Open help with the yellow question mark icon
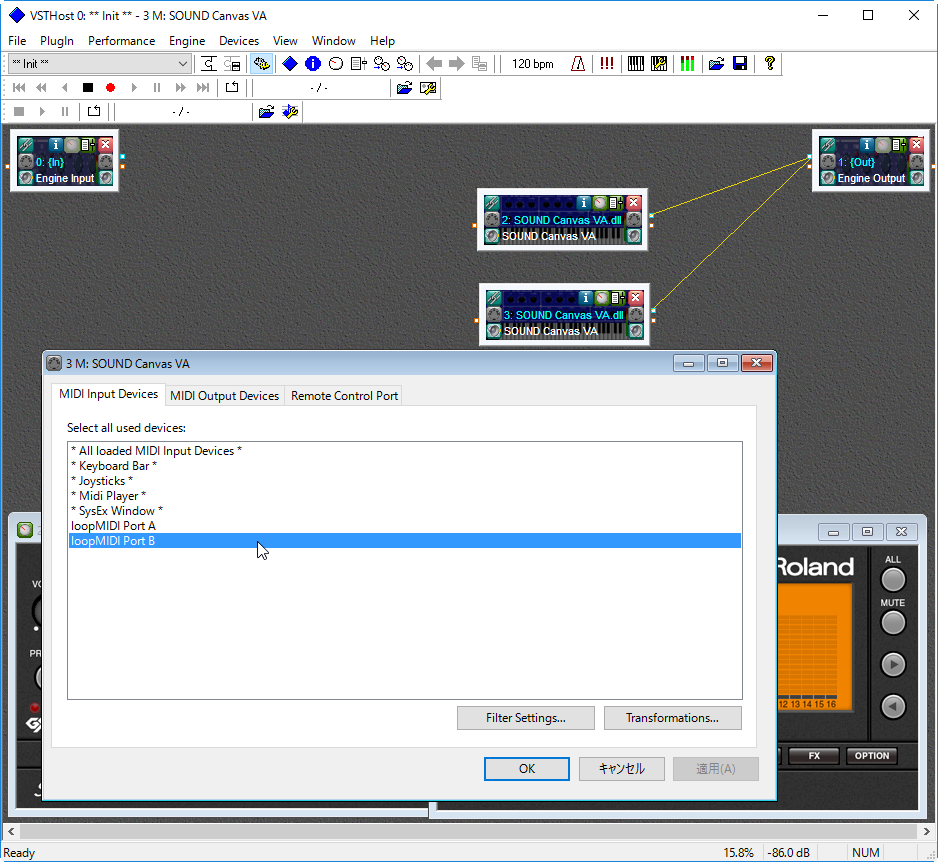 [769, 63]
